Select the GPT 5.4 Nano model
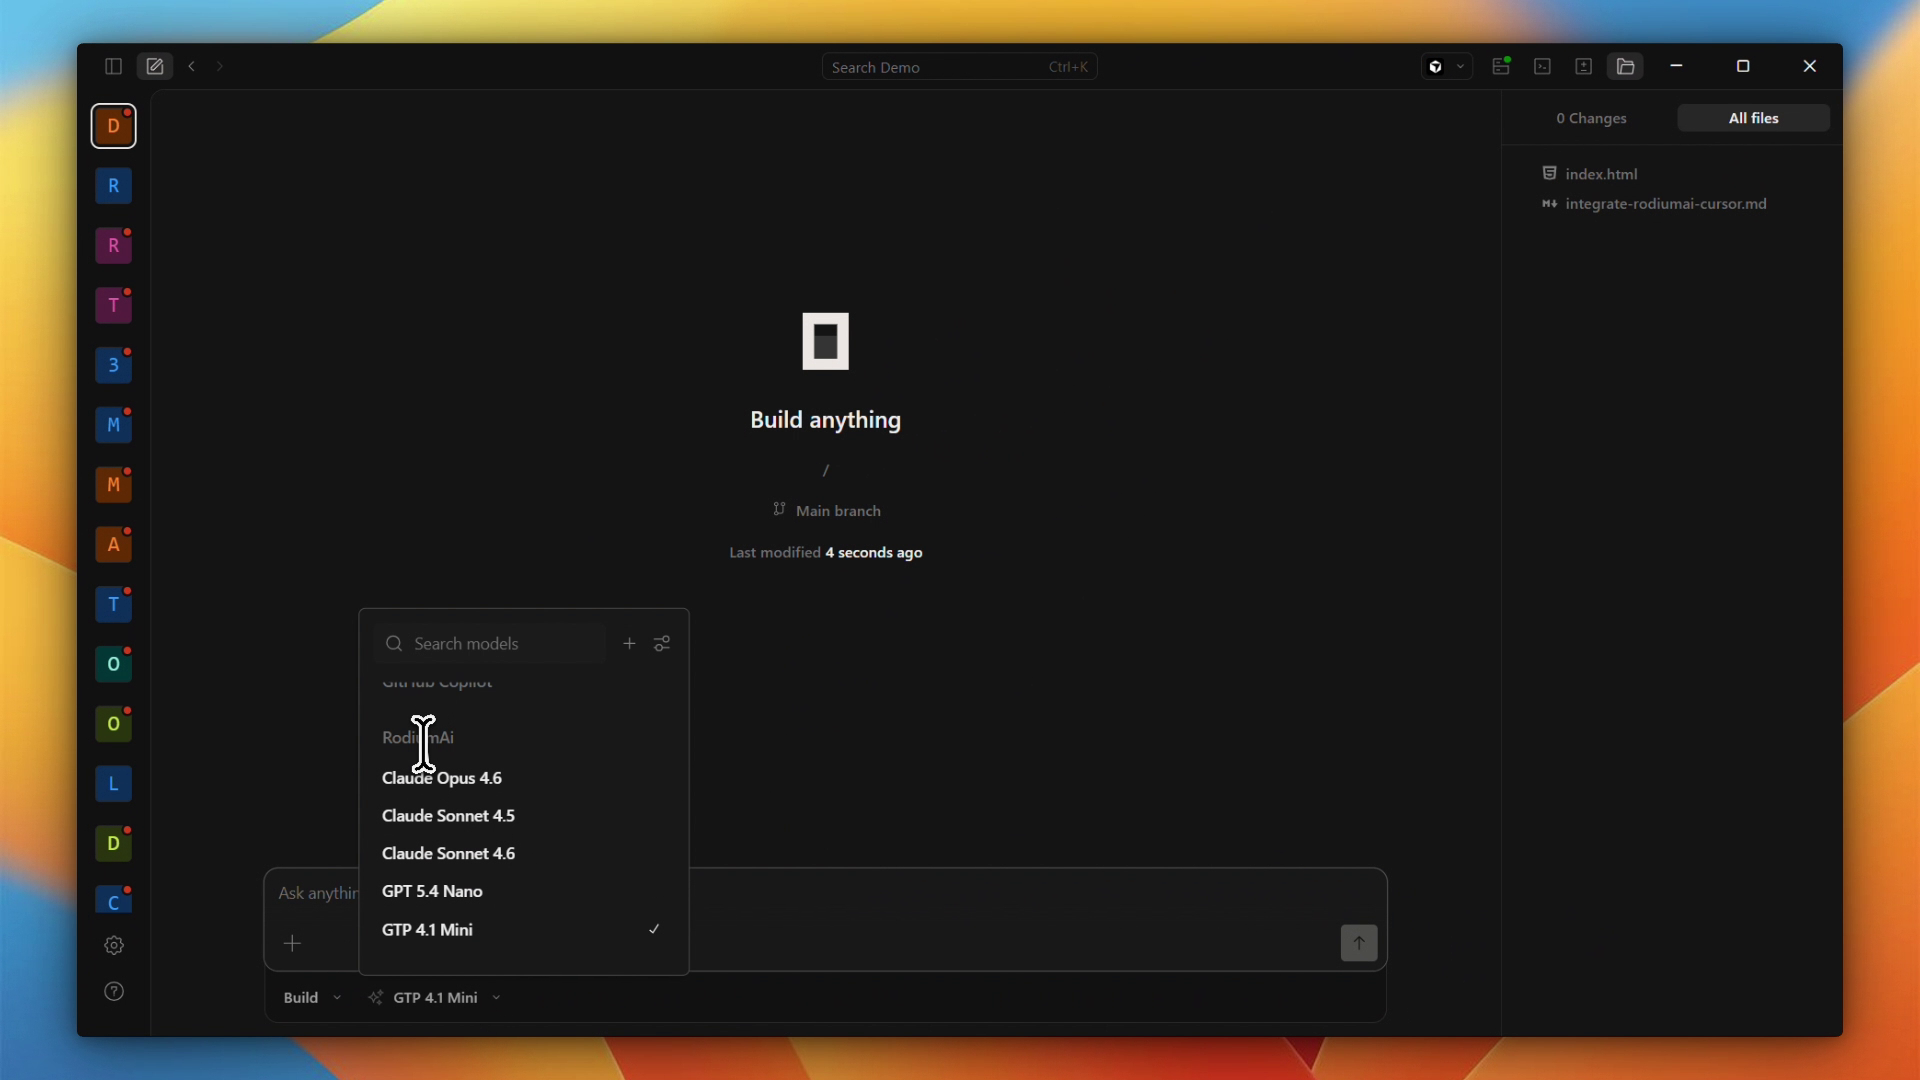Screen dimensions: 1920x1080 [x=523, y=892]
